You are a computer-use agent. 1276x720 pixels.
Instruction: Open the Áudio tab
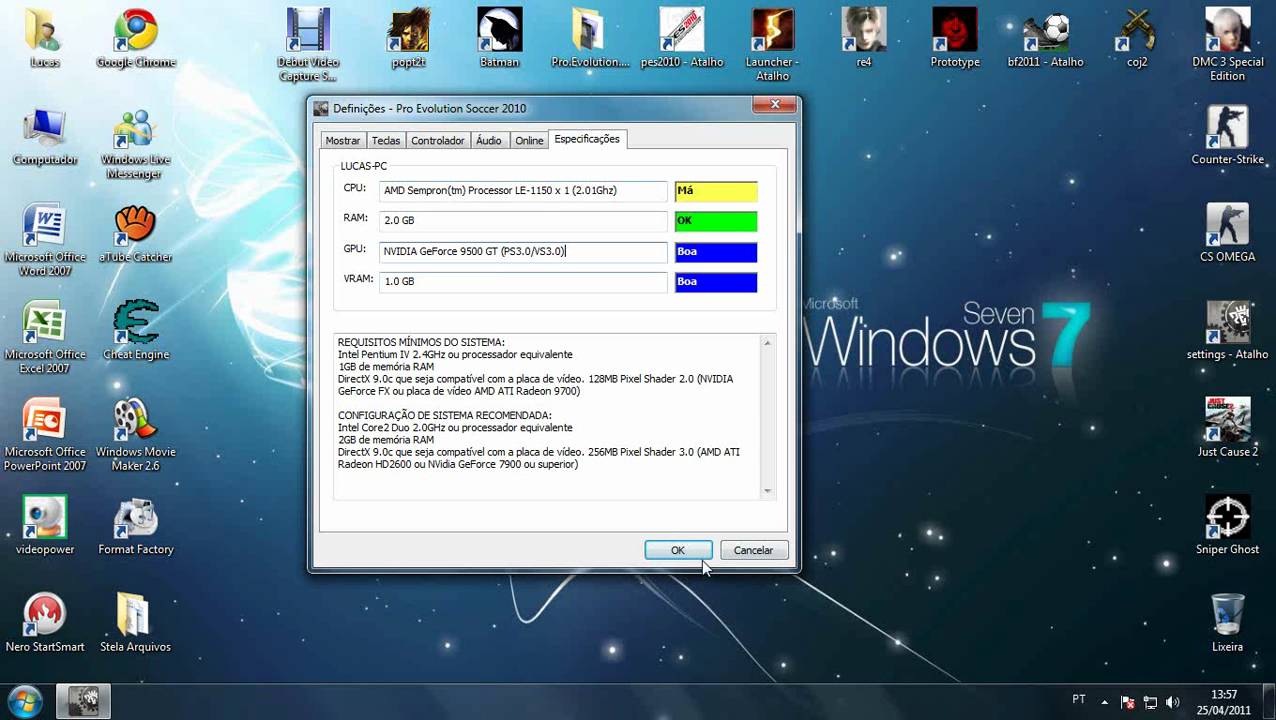point(489,141)
